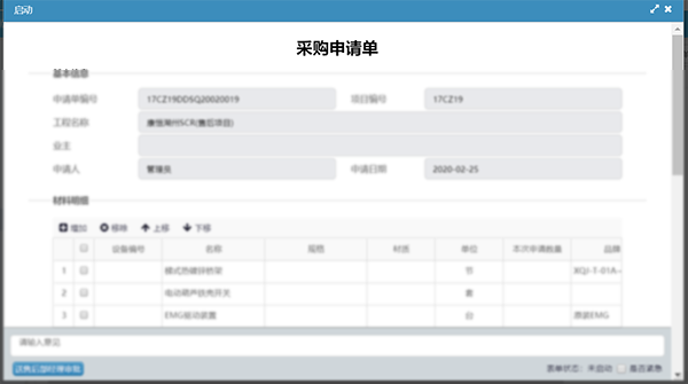Click the 下移 down arrow icon

tap(187, 227)
